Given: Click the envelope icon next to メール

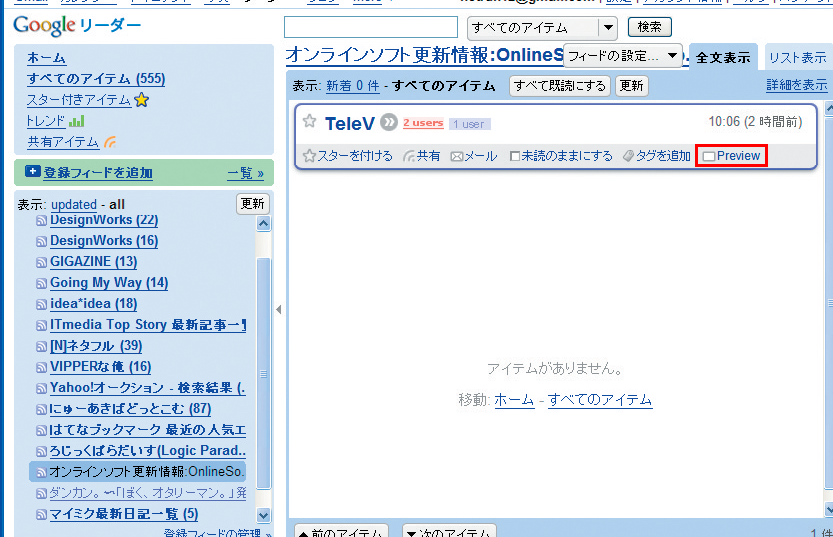Looking at the screenshot, I should (x=457, y=157).
